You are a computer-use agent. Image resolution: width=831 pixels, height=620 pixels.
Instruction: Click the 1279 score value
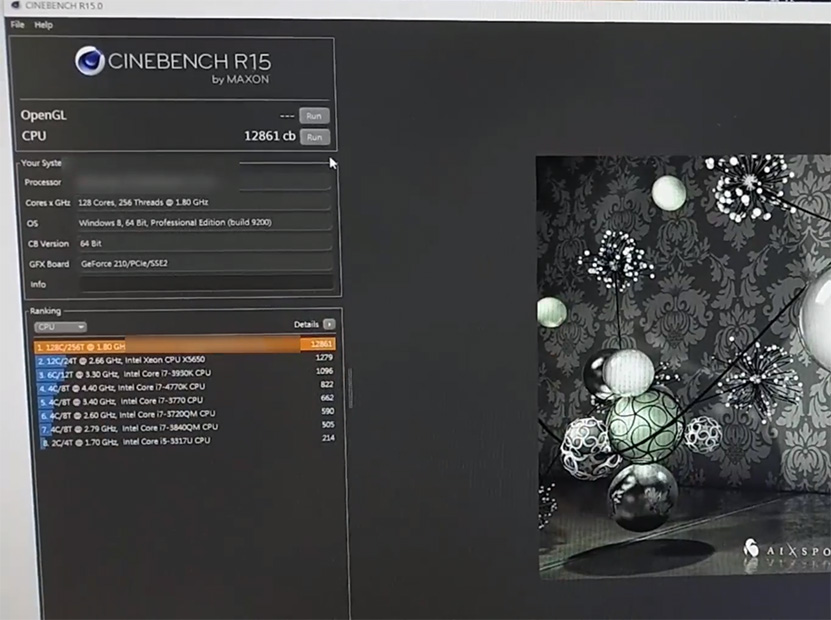[x=324, y=358]
